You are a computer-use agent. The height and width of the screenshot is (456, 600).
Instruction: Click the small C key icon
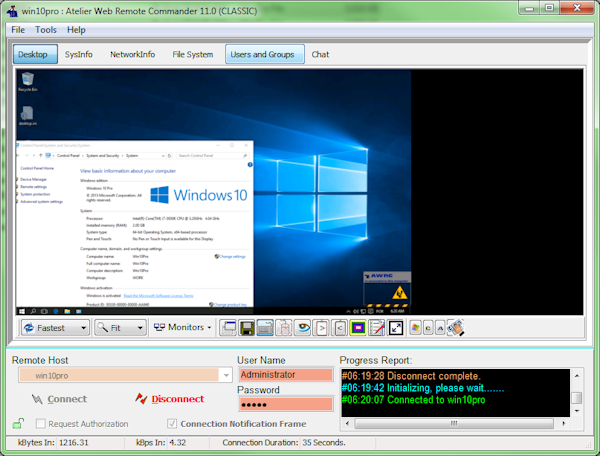[x=428, y=328]
